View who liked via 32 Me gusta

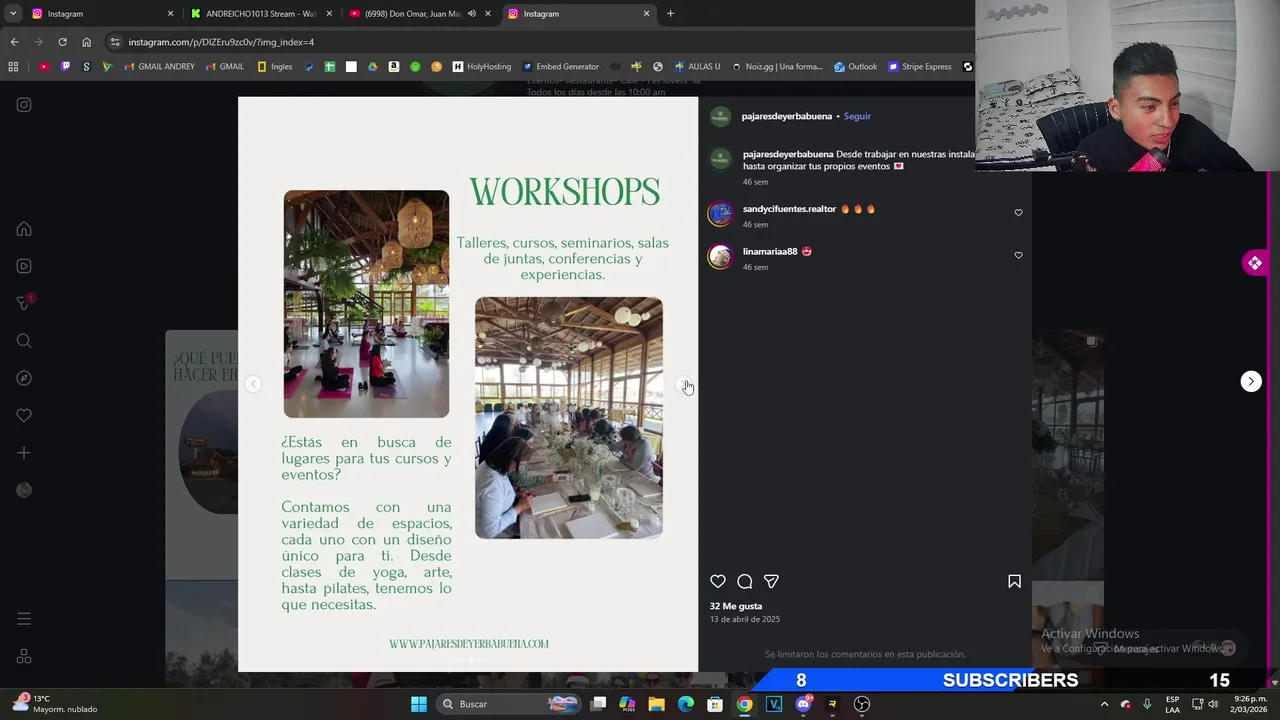pos(736,606)
